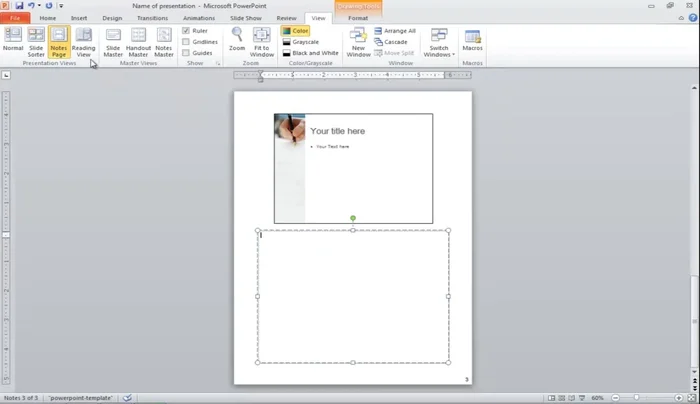Expand the Macros dropdown
700x404 pixels.
pos(472,40)
